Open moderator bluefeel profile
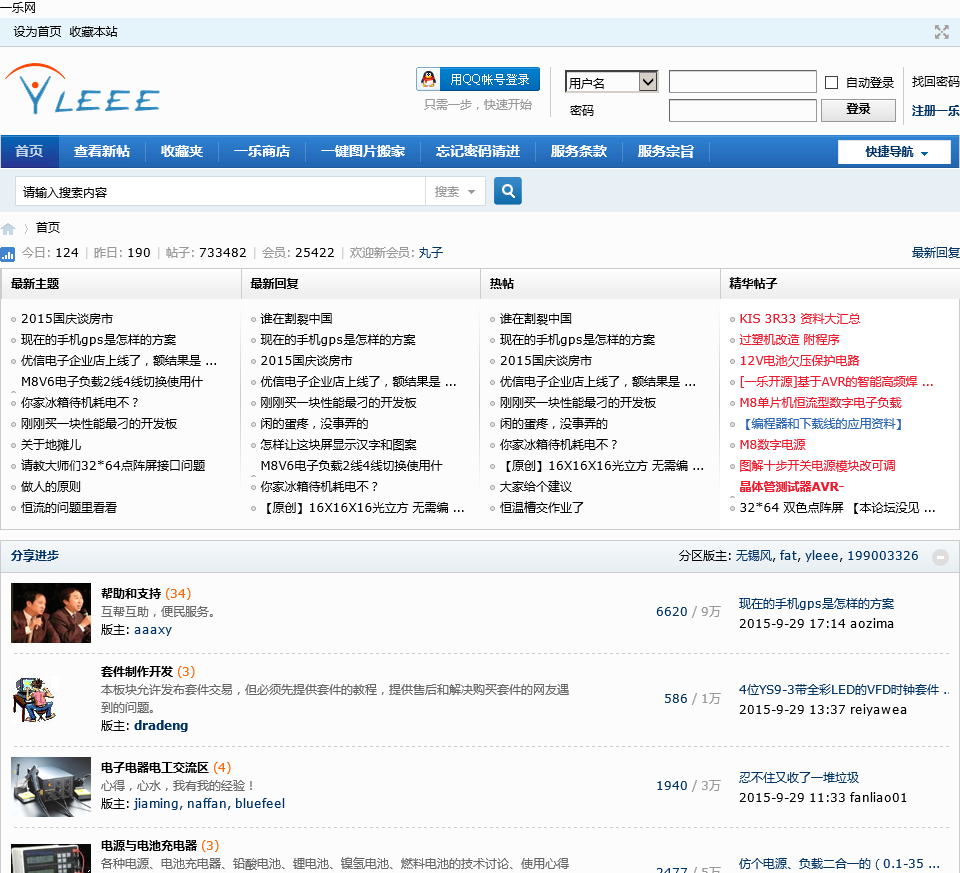The image size is (960, 873). (260, 804)
